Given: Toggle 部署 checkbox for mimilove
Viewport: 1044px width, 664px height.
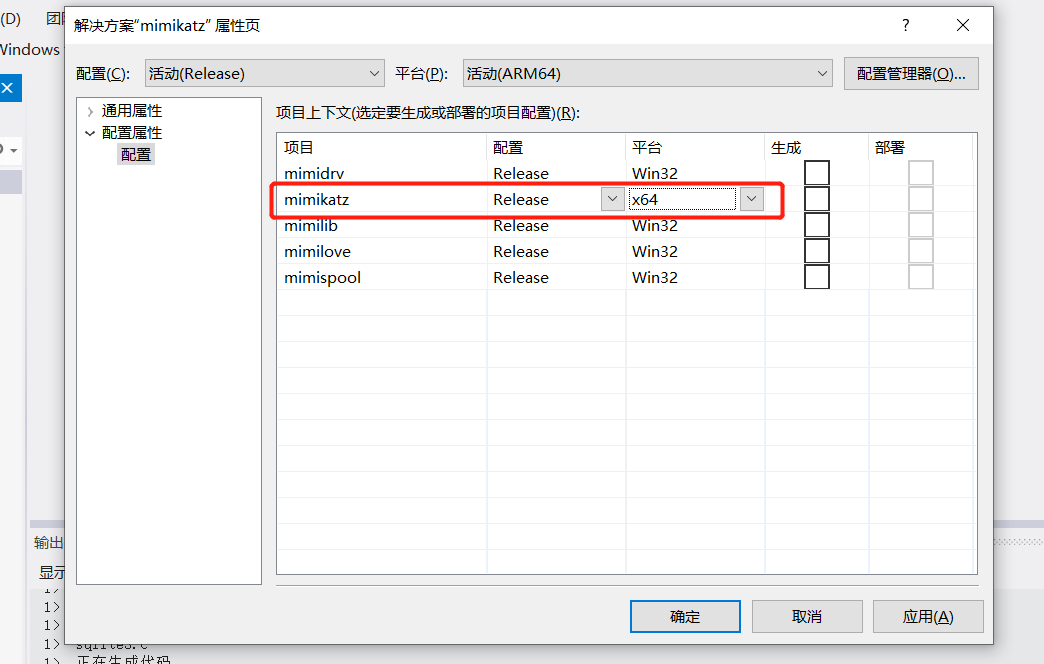Looking at the screenshot, I should point(921,251).
